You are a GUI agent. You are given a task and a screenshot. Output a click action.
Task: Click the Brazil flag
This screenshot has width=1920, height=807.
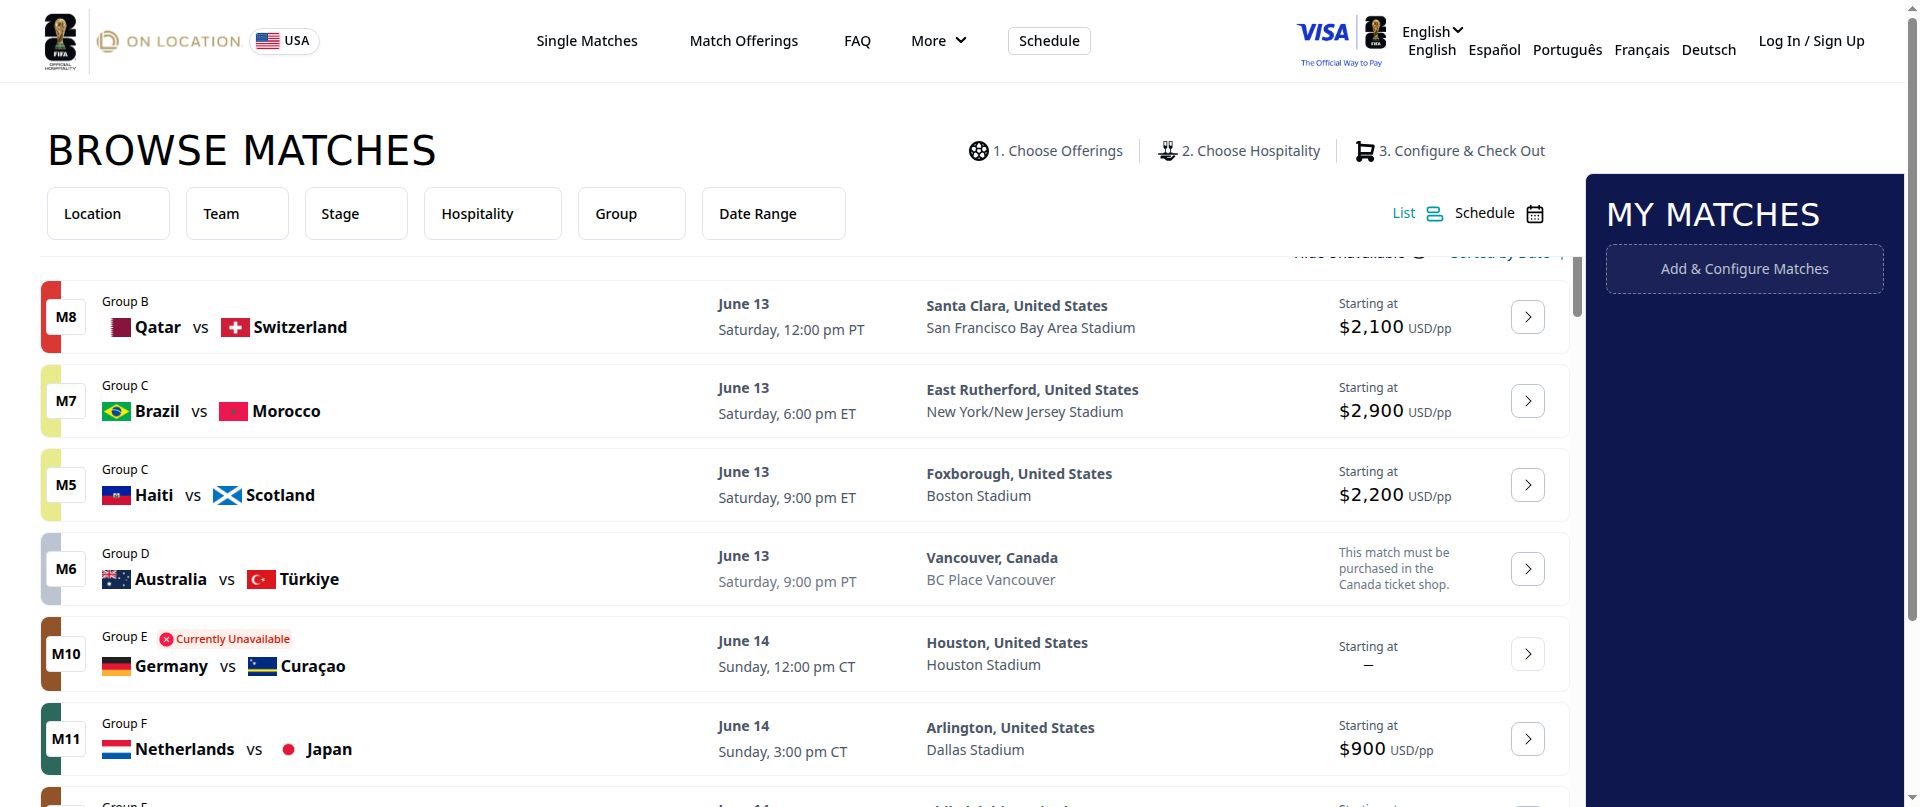116,411
